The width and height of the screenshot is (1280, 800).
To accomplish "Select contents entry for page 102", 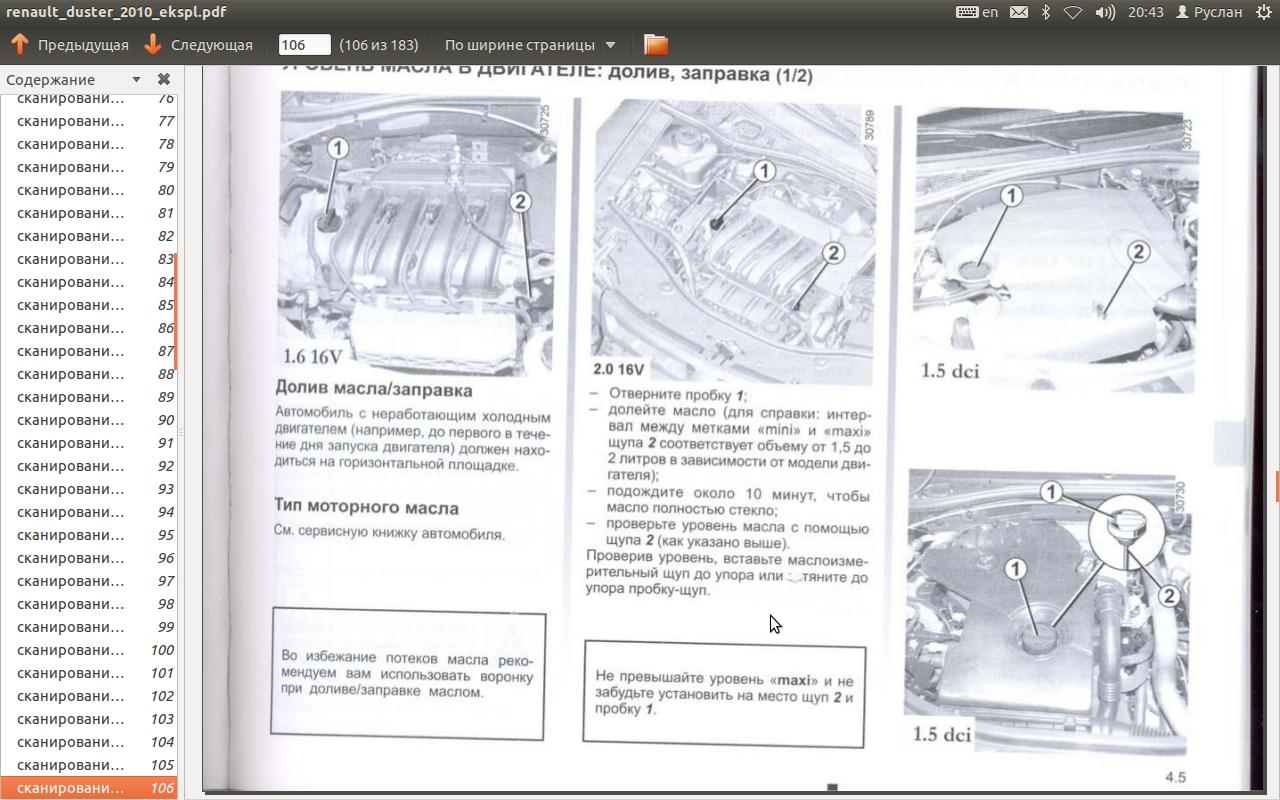I will 89,696.
